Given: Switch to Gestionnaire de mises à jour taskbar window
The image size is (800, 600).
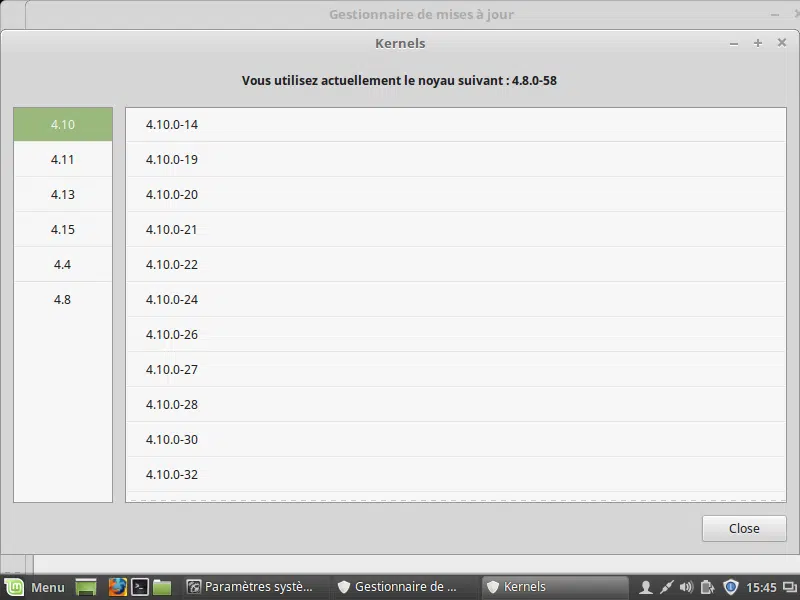Looking at the screenshot, I should tap(403, 587).
